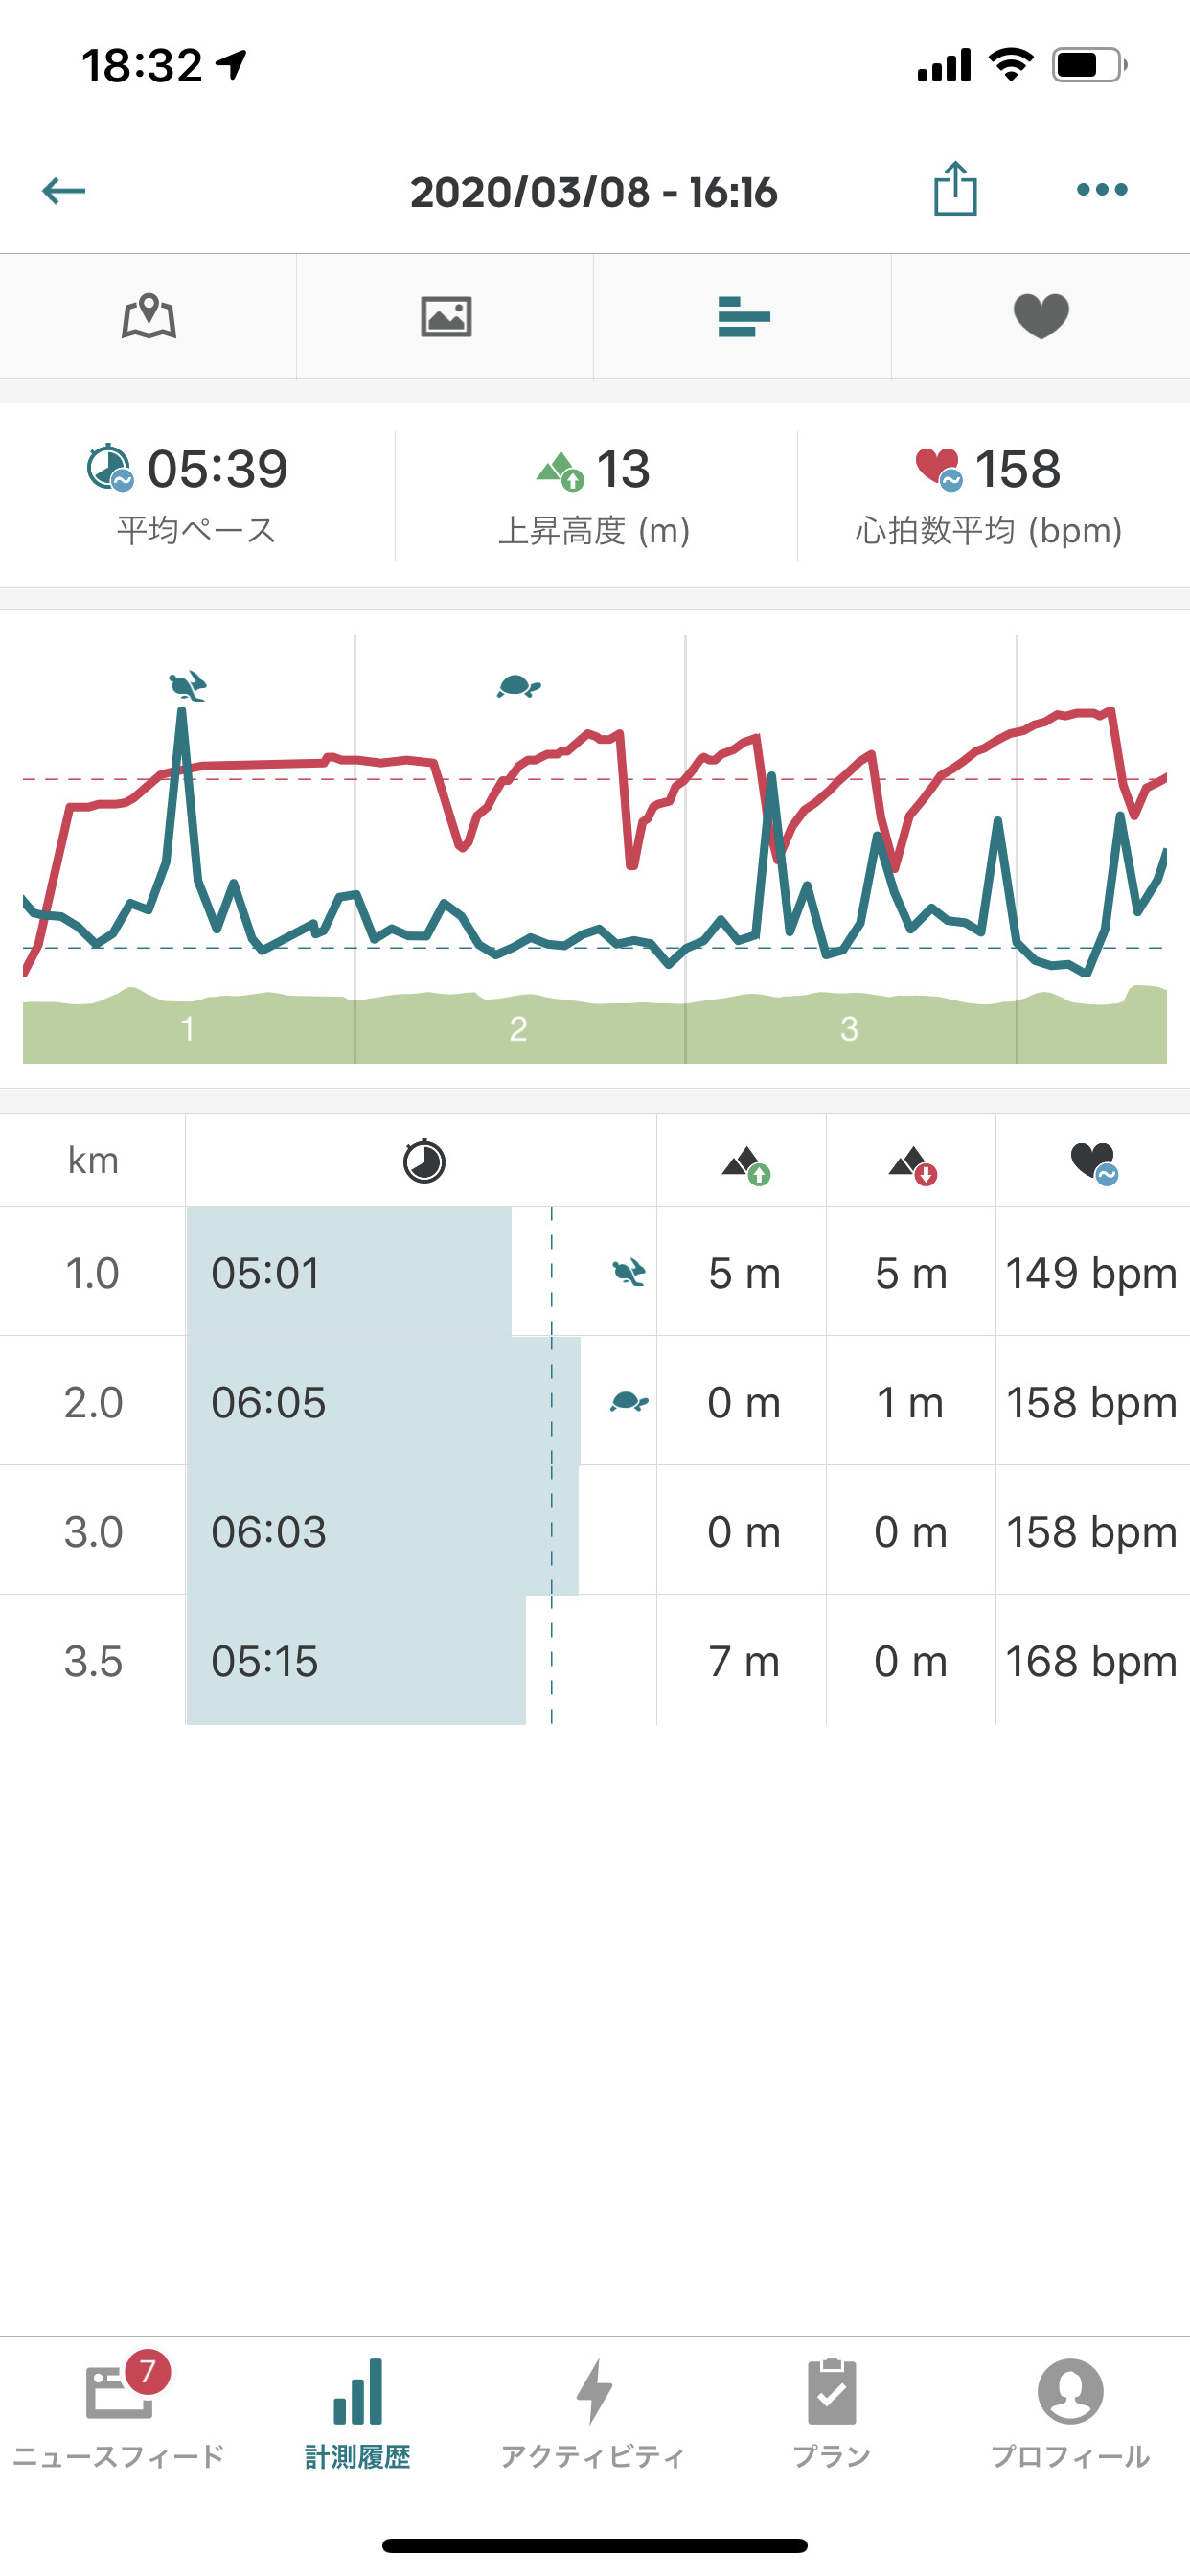Select the splits bar chart tab

point(743,317)
